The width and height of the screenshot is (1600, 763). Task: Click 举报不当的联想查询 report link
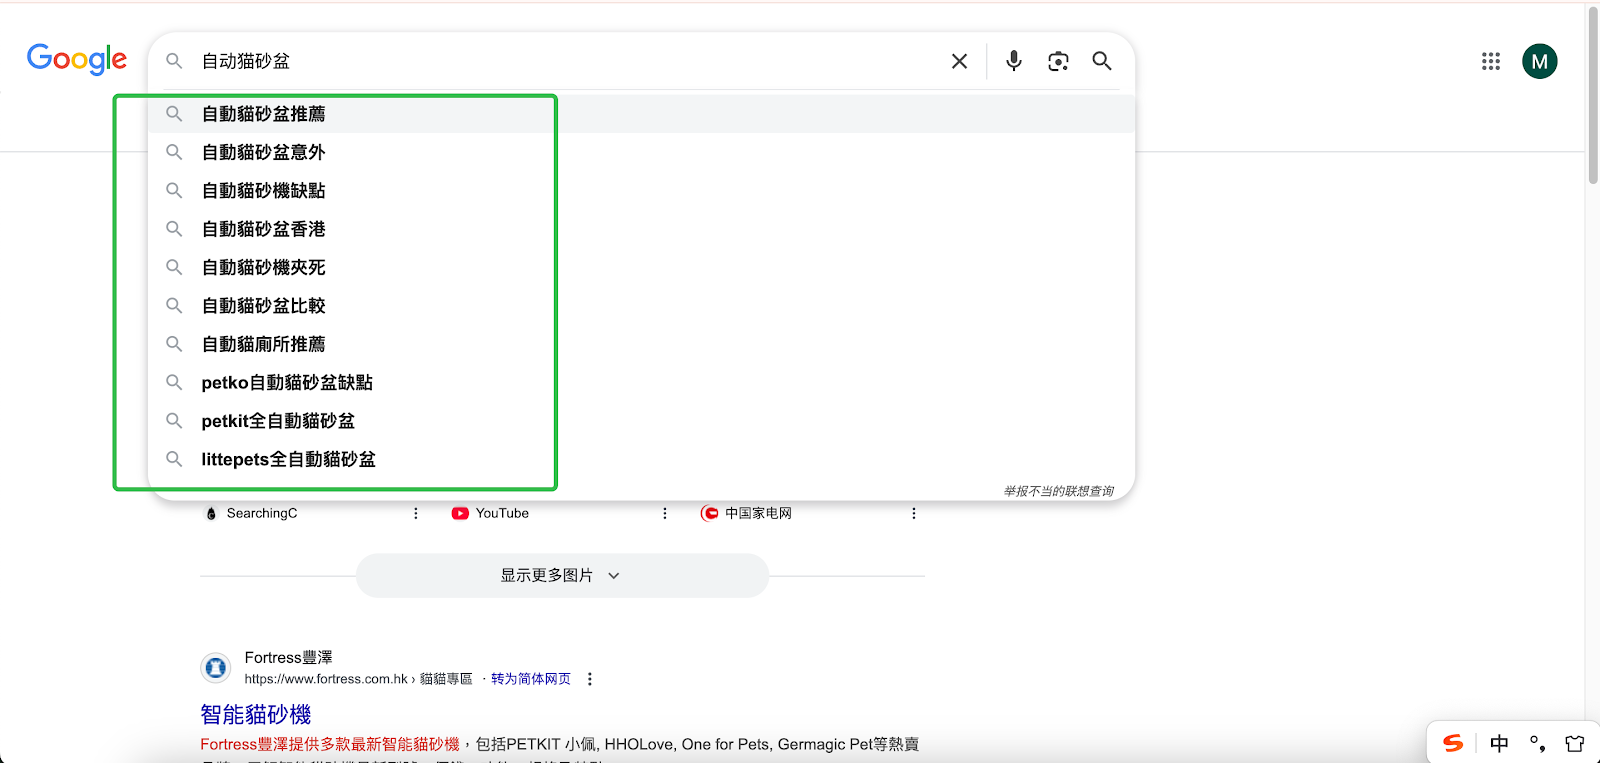click(x=1059, y=491)
